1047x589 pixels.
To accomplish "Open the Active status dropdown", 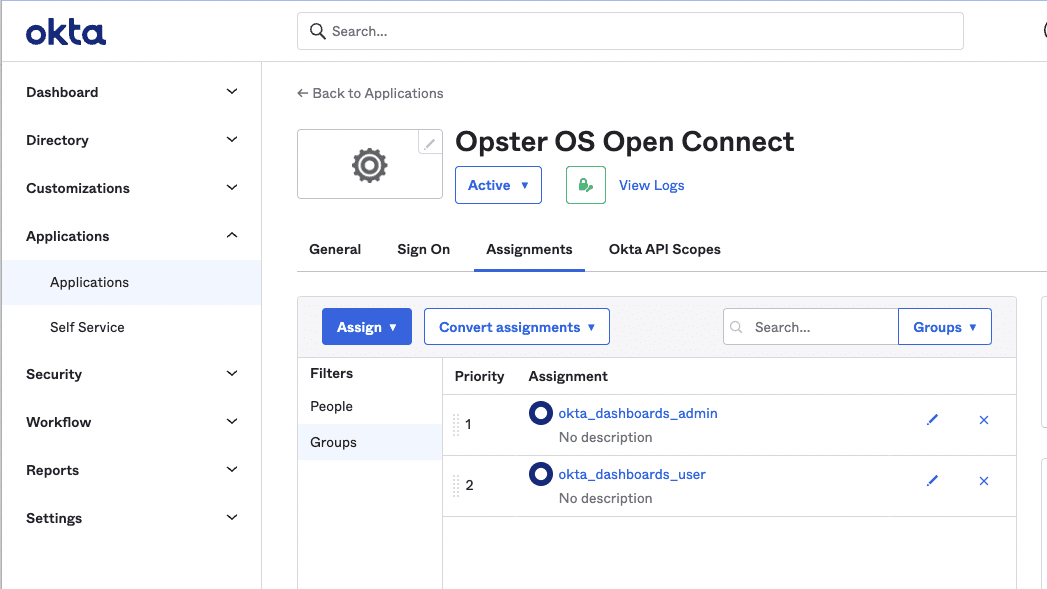I will [498, 184].
